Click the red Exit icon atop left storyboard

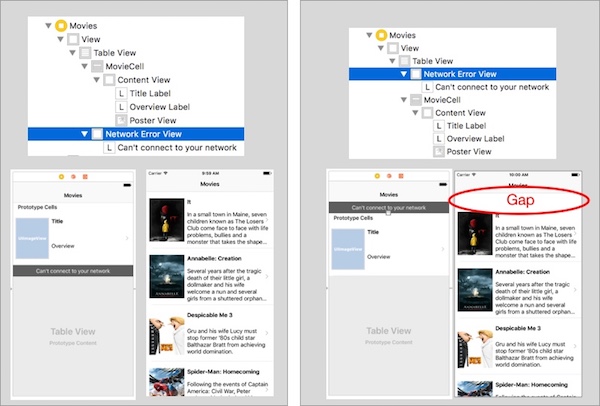pyautogui.click(x=85, y=177)
